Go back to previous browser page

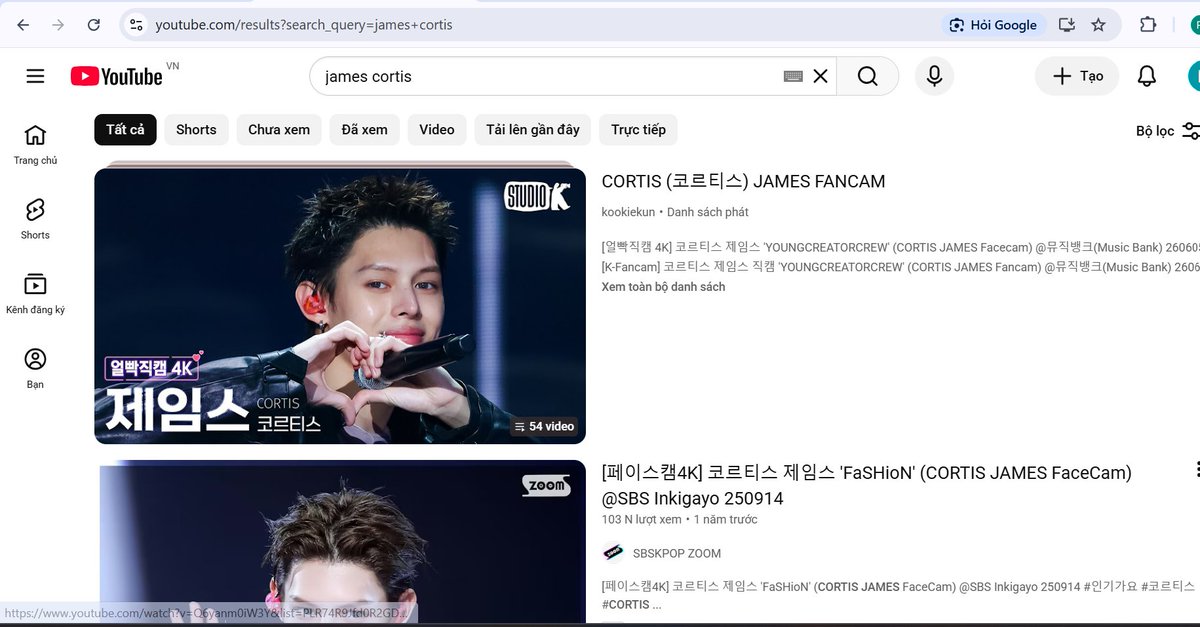coord(23,25)
